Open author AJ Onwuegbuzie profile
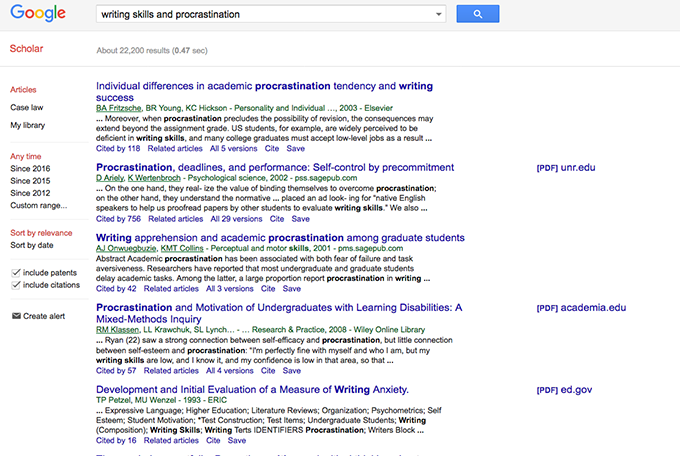 126,248
